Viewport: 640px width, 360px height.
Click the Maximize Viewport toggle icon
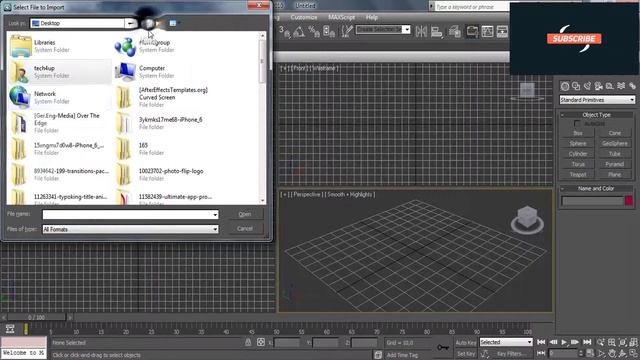click(634, 353)
